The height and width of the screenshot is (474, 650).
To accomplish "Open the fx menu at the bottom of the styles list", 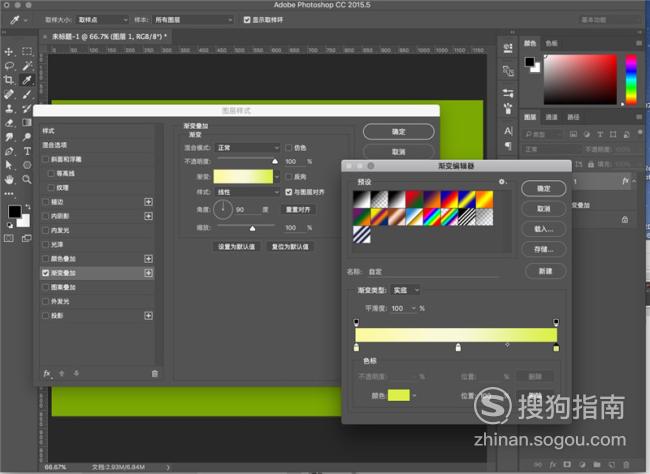I will pos(47,374).
